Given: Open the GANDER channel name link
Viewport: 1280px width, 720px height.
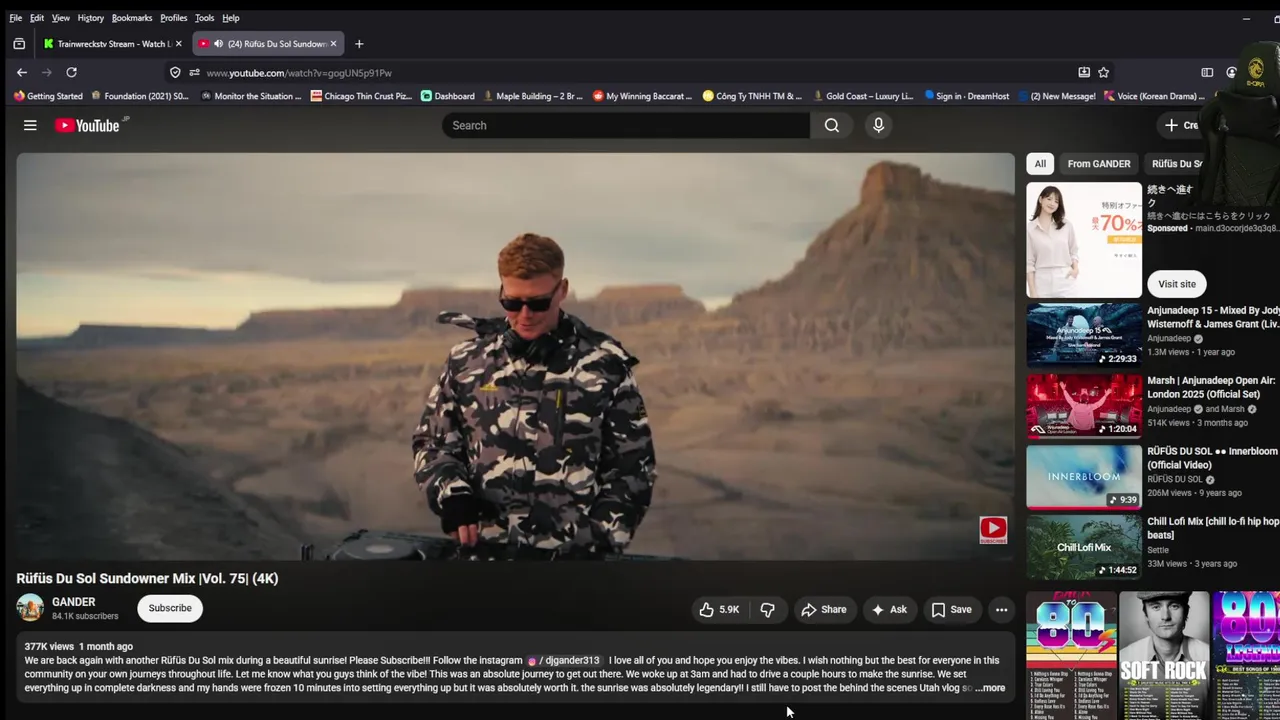Looking at the screenshot, I should coord(74,602).
